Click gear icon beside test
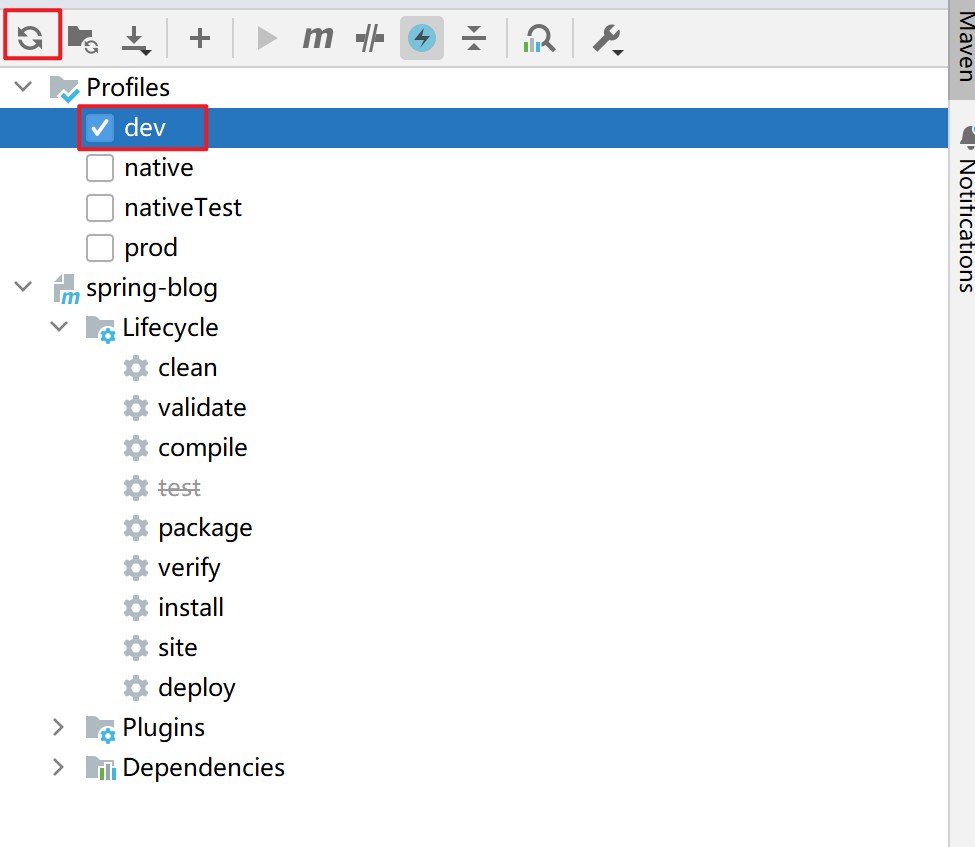The height and width of the screenshot is (847, 975). tap(136, 488)
